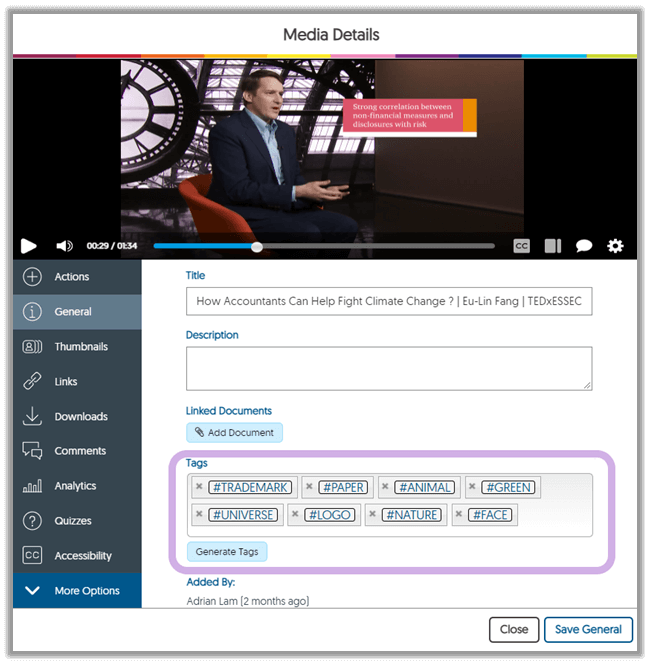Go to the Downloads section
Image resolution: width=650 pixels, height=665 pixels.
(x=80, y=417)
